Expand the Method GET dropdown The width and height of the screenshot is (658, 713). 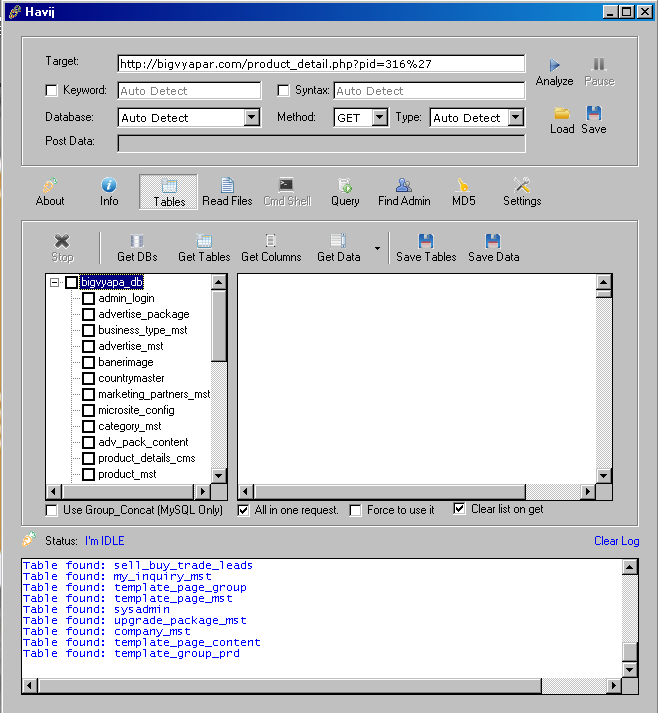[x=379, y=118]
